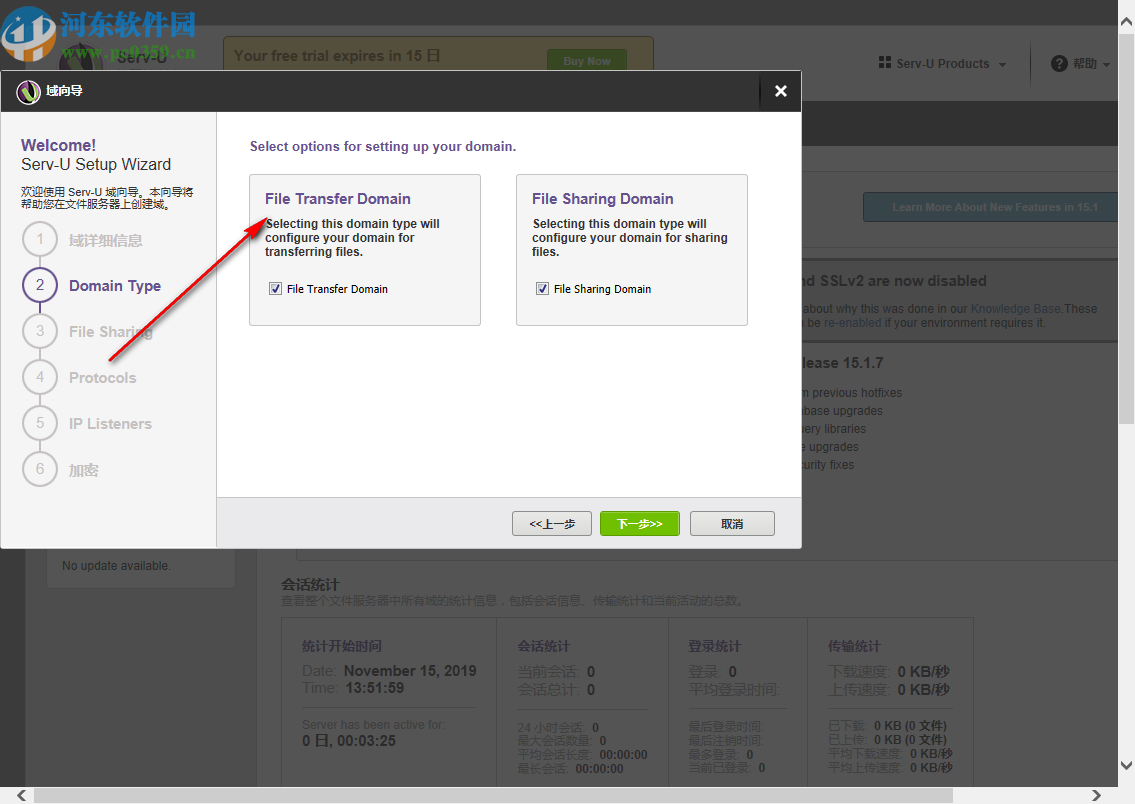The height and width of the screenshot is (804, 1135).
Task: Click the 域详细信息 step label
Action: [105, 240]
